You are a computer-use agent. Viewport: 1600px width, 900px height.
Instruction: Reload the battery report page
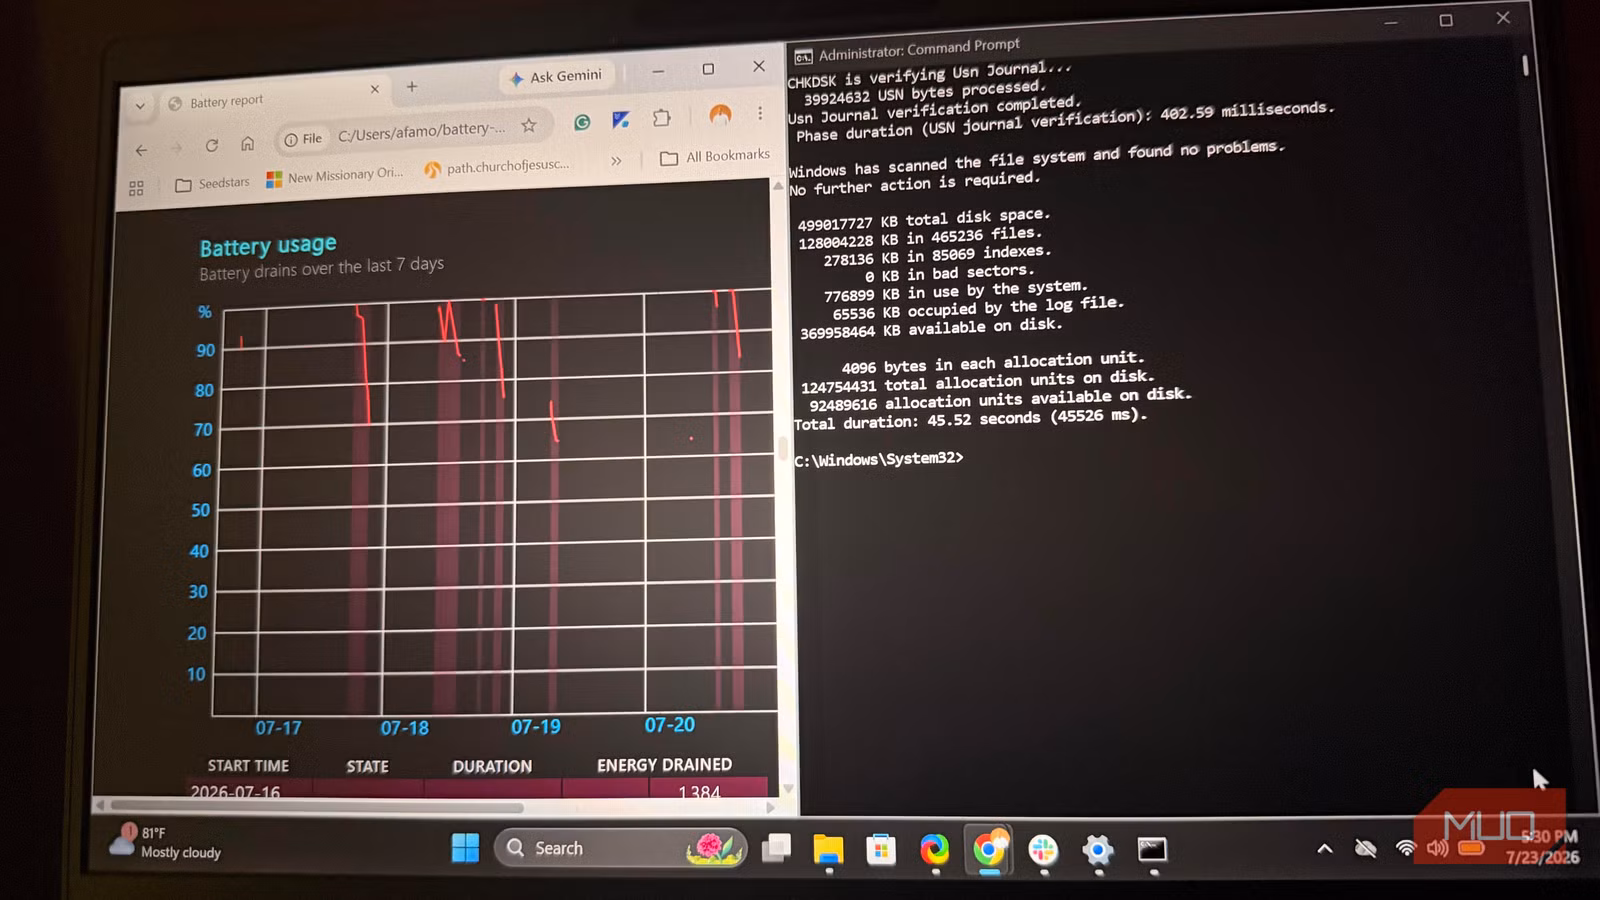212,145
